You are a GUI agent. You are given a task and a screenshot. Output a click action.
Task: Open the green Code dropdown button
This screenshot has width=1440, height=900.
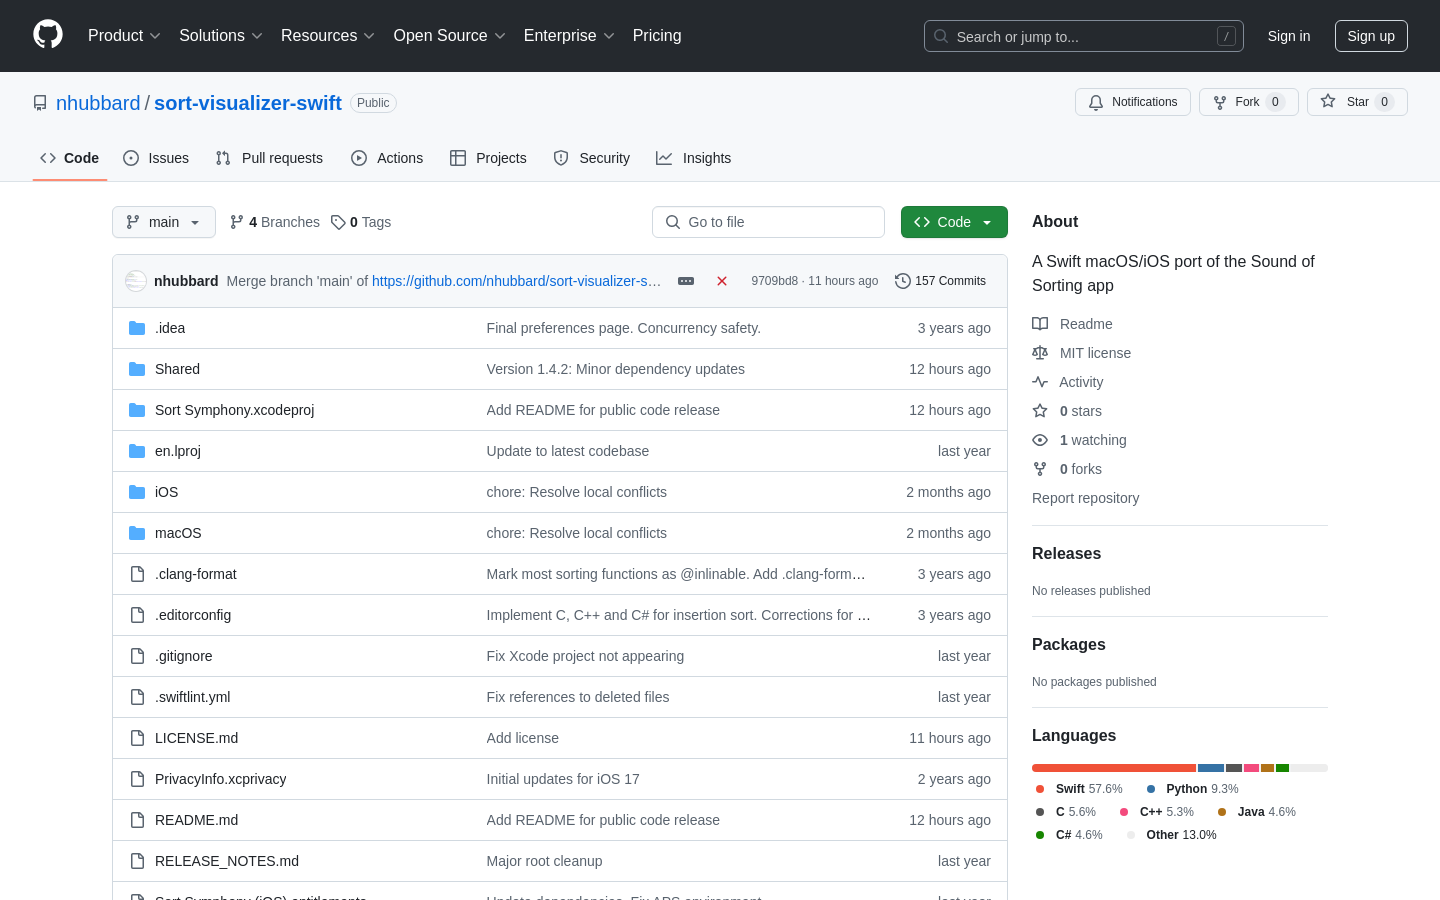pyautogui.click(x=954, y=222)
